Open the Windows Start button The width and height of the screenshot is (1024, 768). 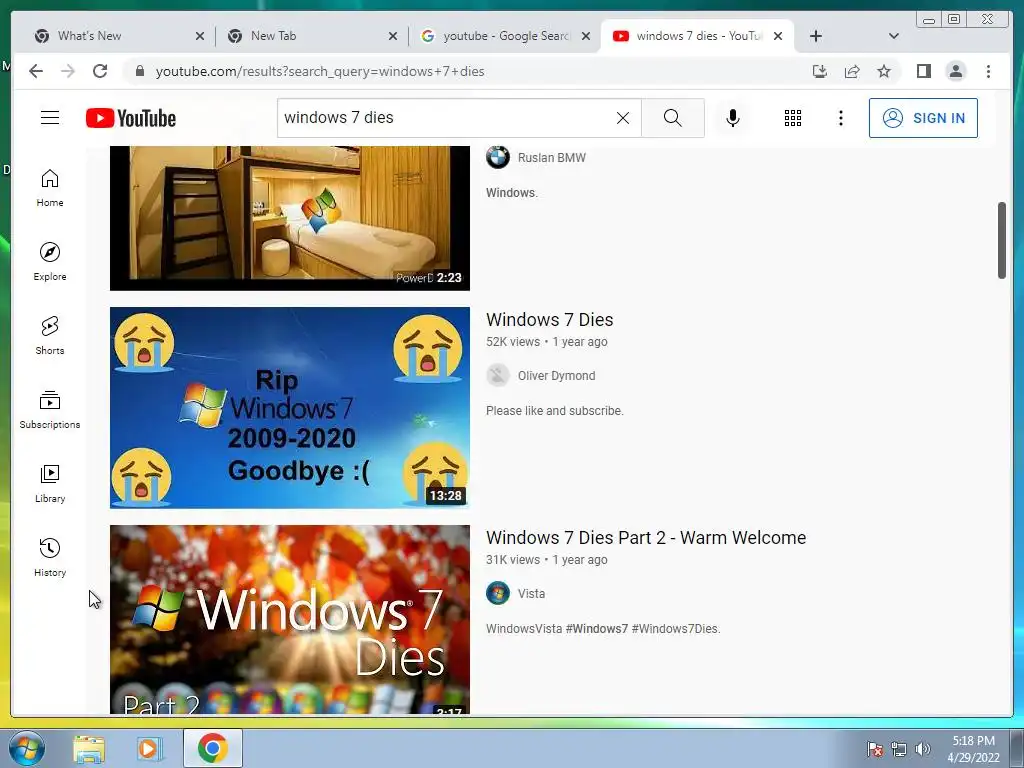click(x=27, y=748)
